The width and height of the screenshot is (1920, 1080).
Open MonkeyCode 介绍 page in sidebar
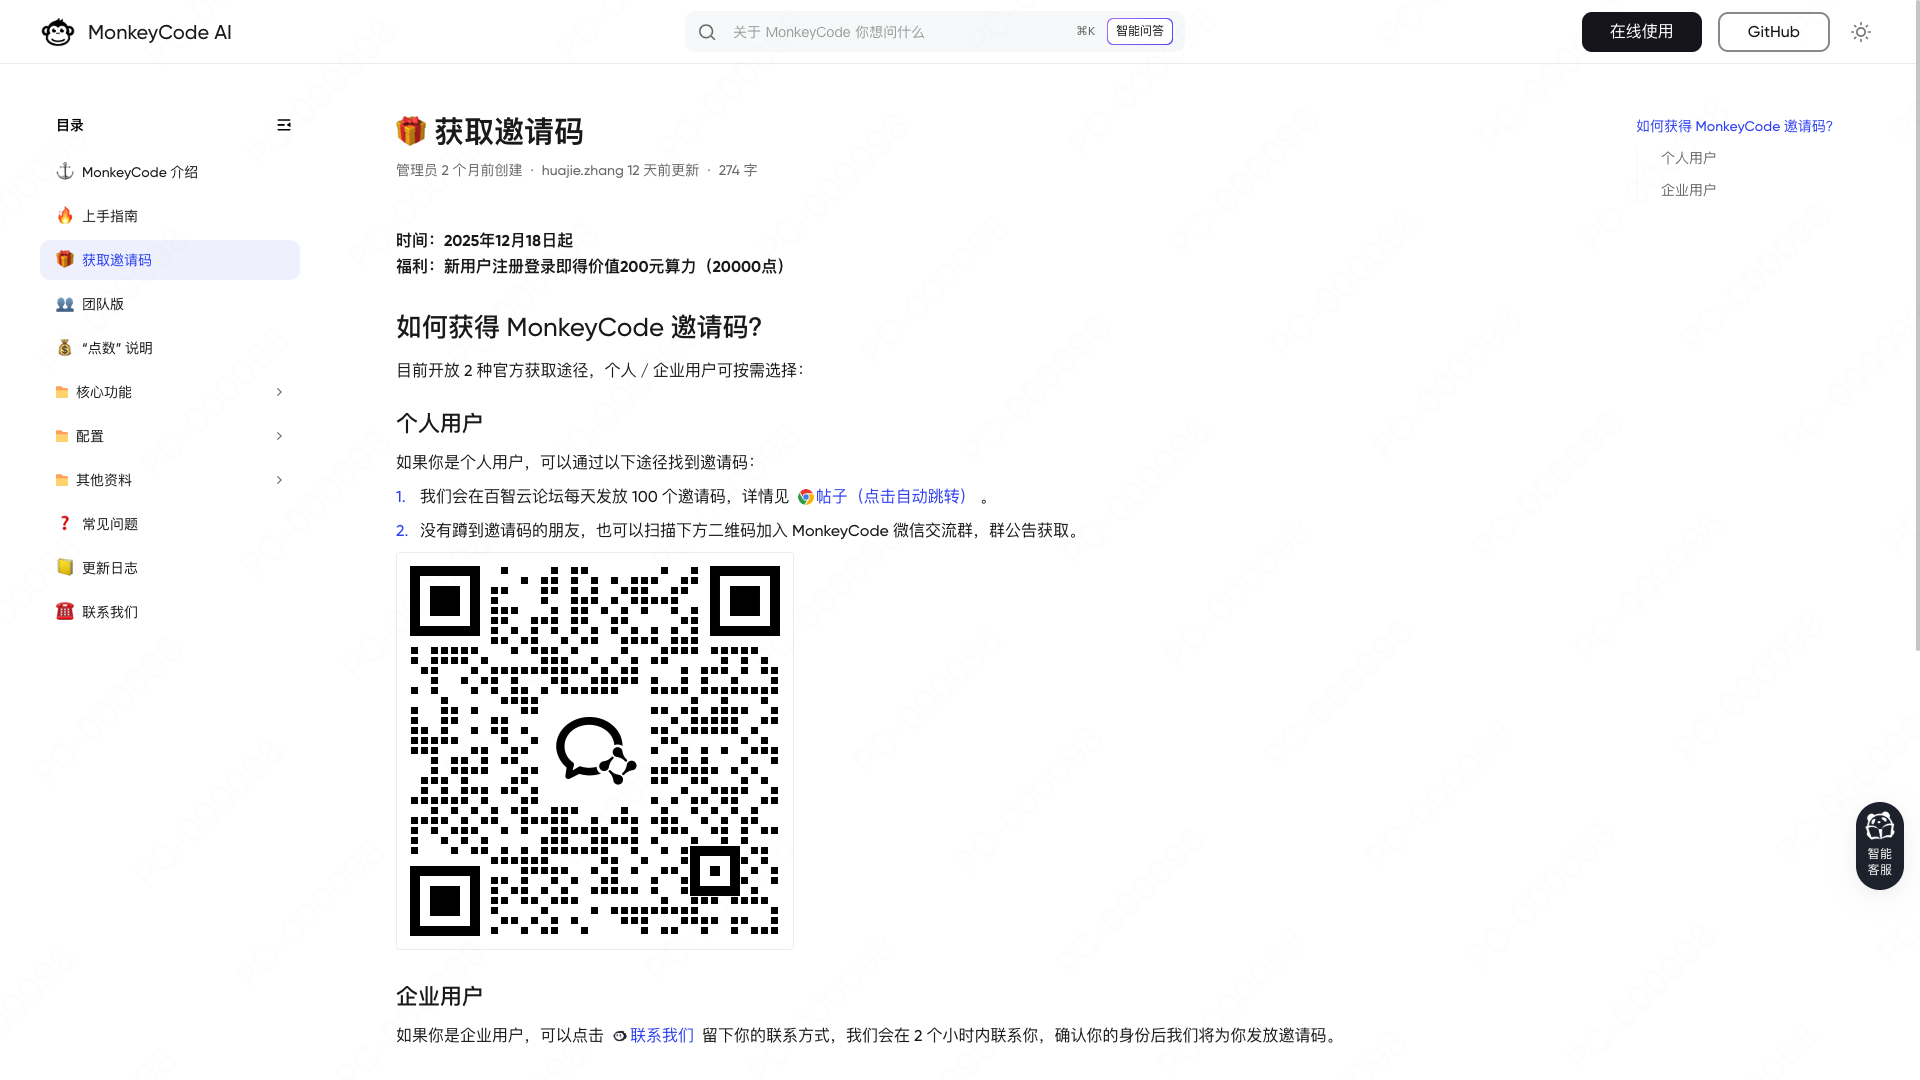pos(170,172)
